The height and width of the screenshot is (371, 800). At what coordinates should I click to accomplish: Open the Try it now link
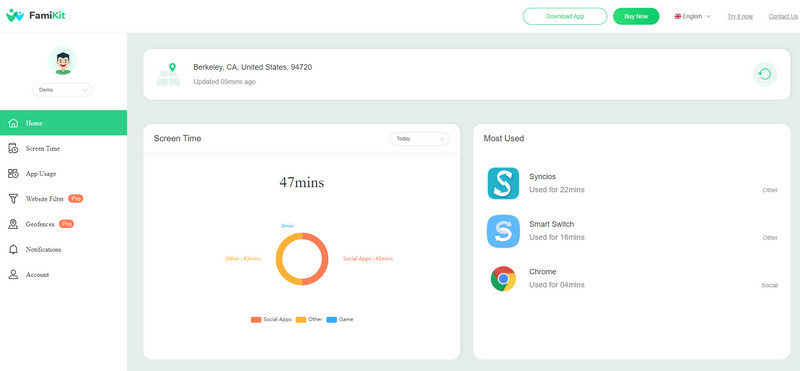tap(740, 16)
